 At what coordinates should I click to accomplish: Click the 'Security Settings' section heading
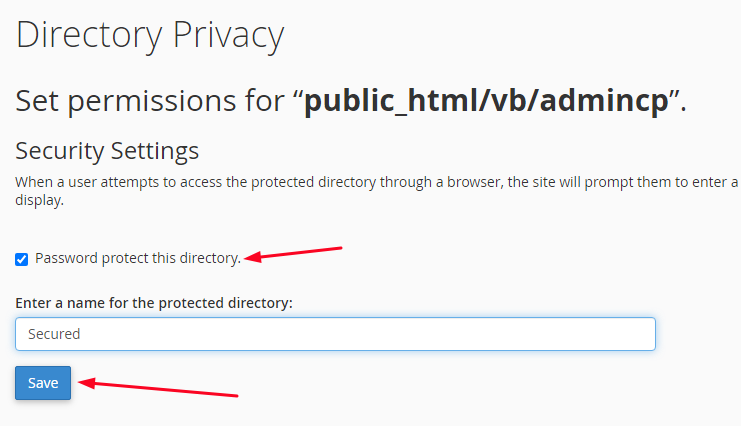pyautogui.click(x=107, y=151)
